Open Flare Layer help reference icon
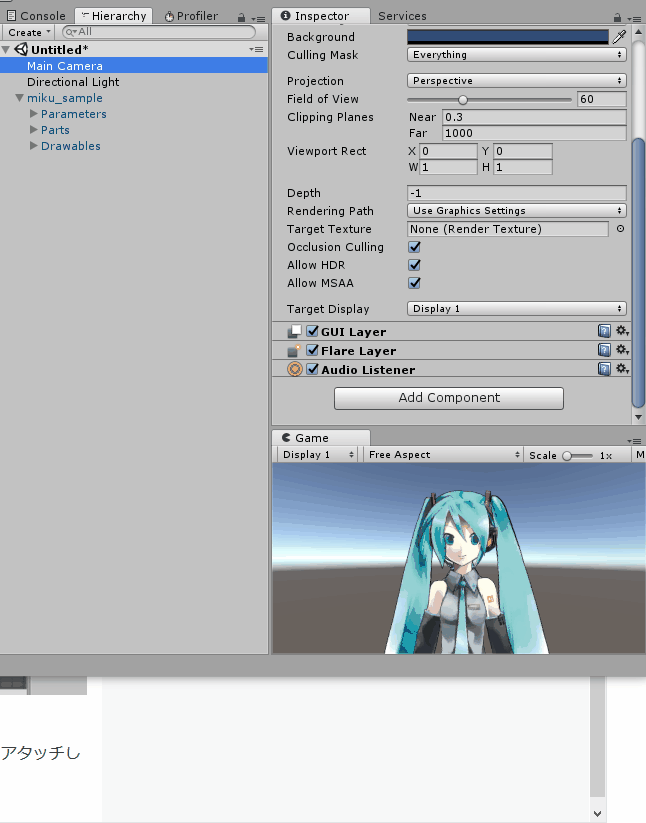The image size is (646, 823). coord(604,350)
